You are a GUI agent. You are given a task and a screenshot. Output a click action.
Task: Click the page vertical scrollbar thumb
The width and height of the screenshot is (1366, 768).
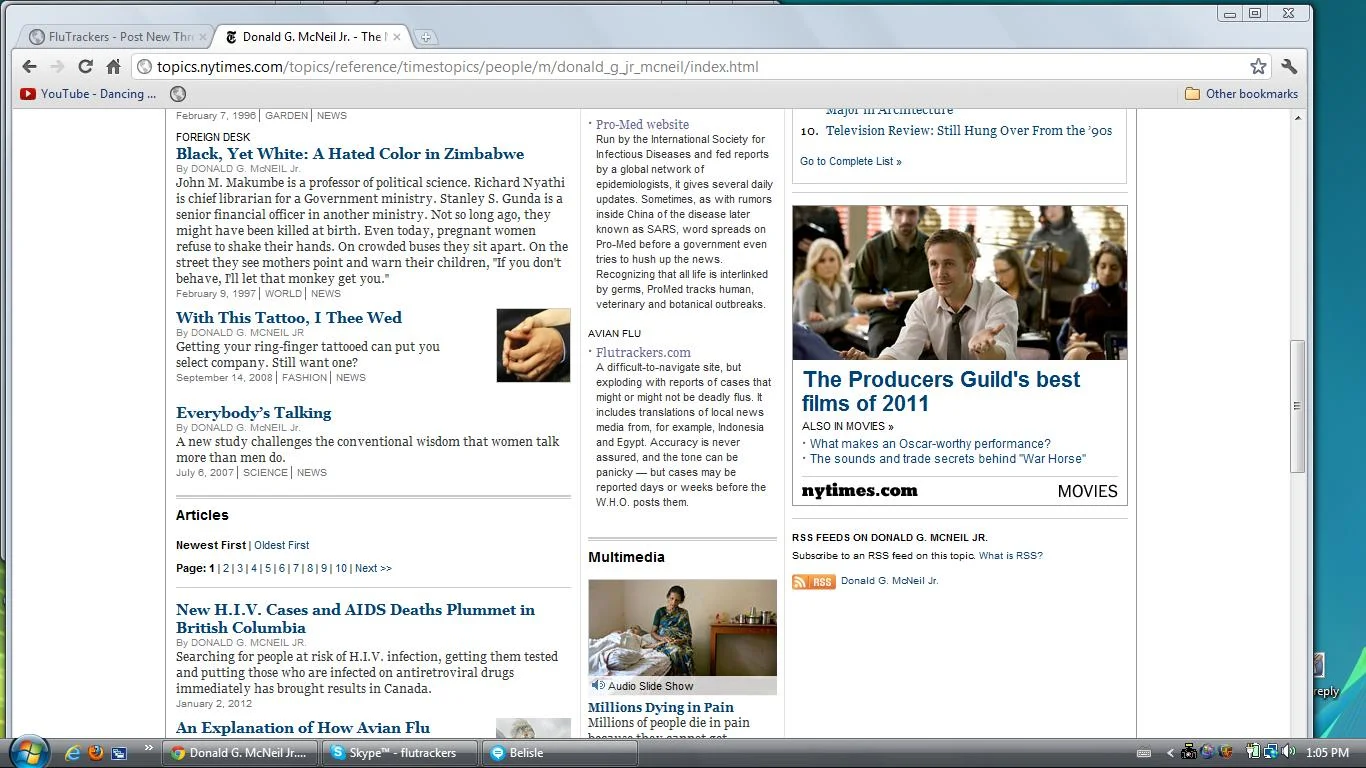(x=1298, y=406)
